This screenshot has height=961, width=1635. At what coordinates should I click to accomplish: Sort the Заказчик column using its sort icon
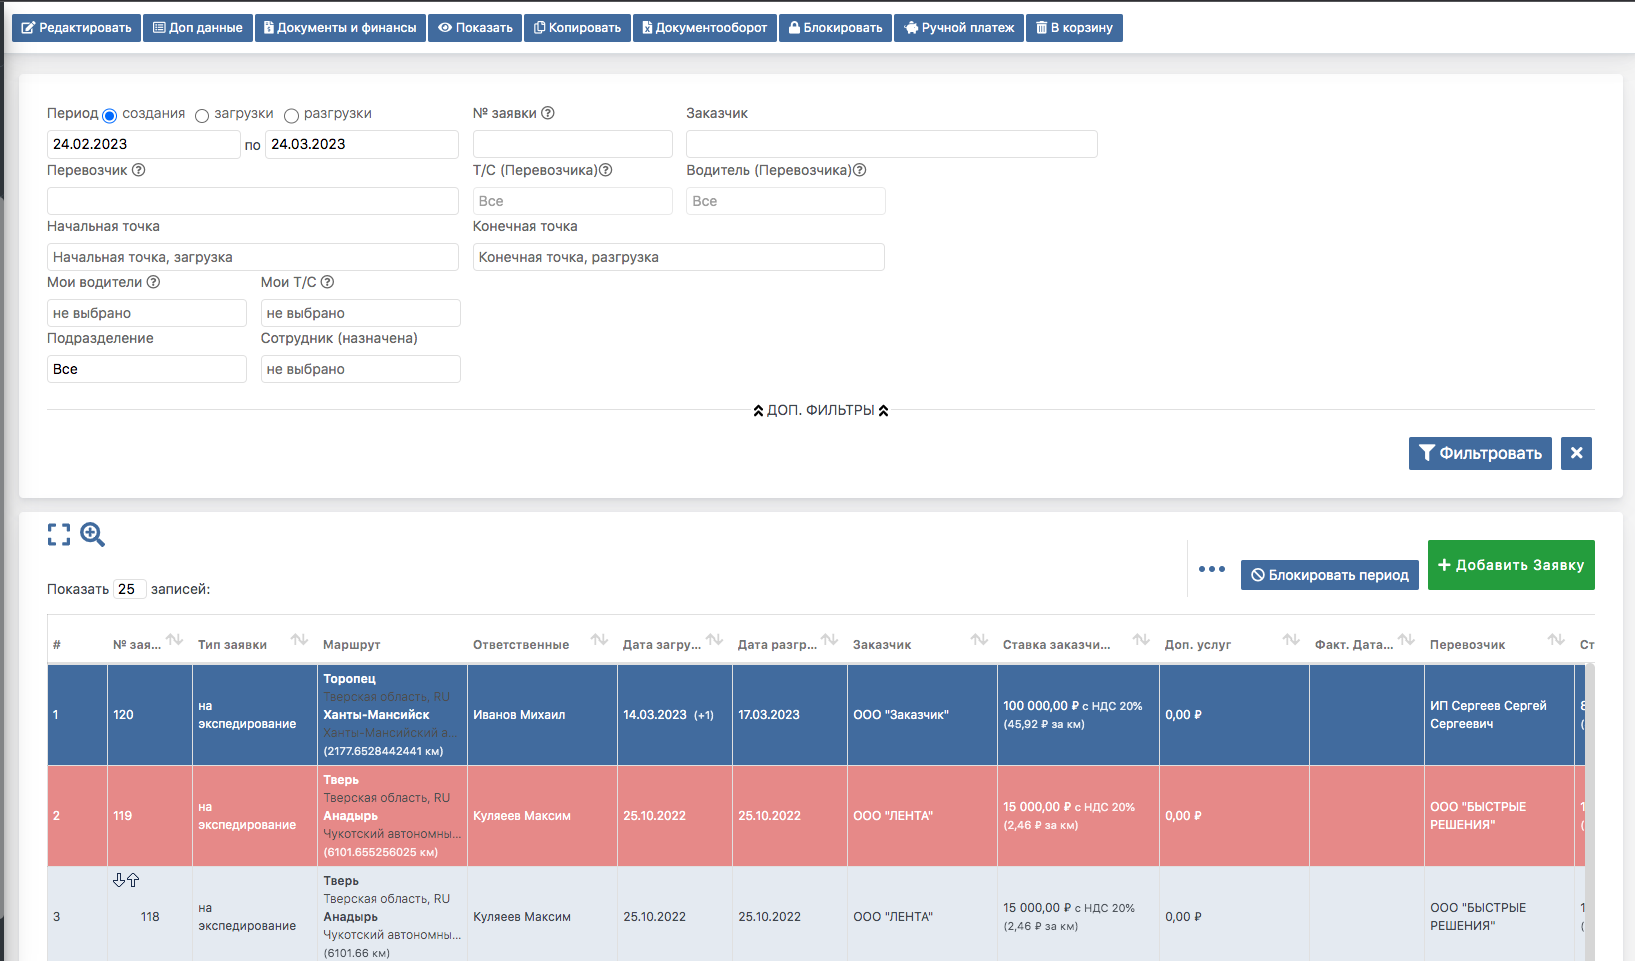[x=977, y=638]
